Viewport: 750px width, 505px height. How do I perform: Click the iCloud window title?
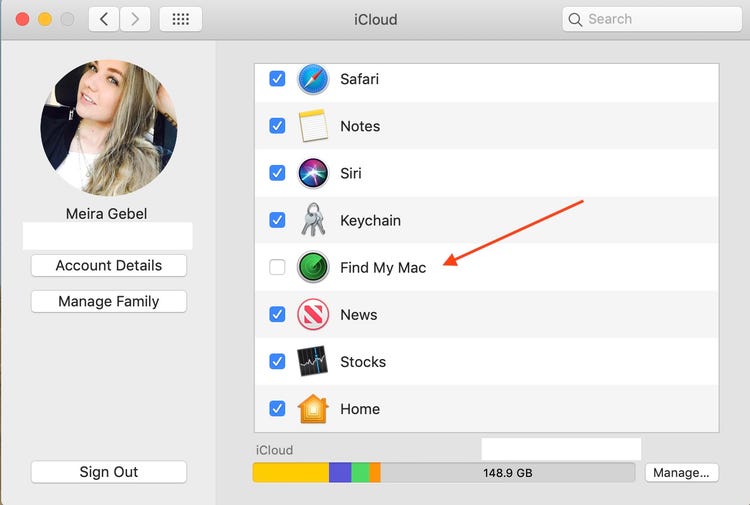click(375, 20)
